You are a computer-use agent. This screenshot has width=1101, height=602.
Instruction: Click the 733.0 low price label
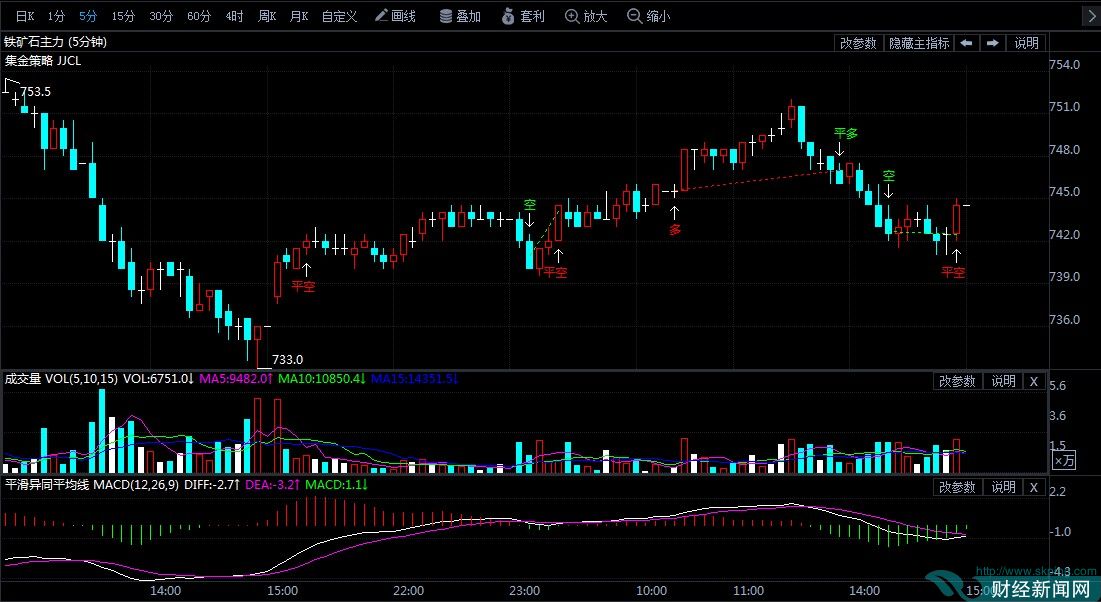[287, 359]
